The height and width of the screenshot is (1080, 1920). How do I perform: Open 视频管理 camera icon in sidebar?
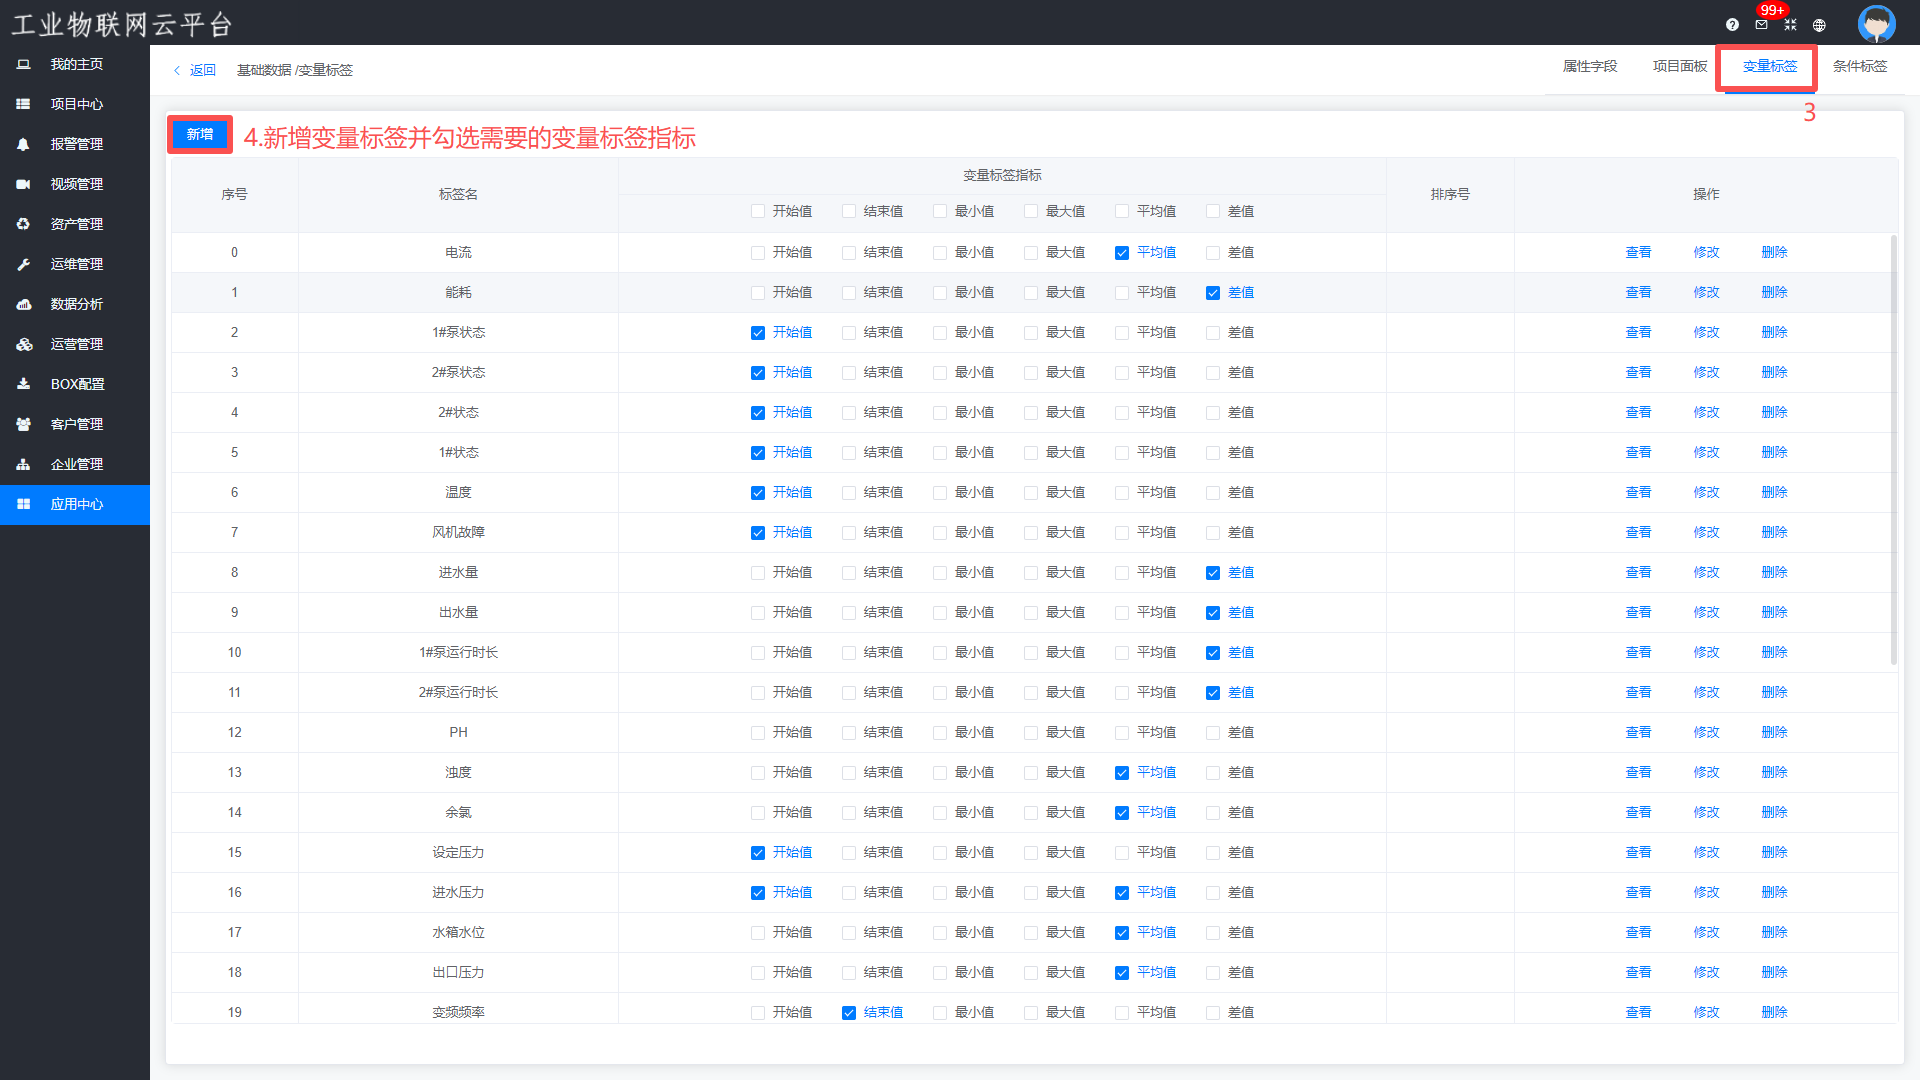23,184
